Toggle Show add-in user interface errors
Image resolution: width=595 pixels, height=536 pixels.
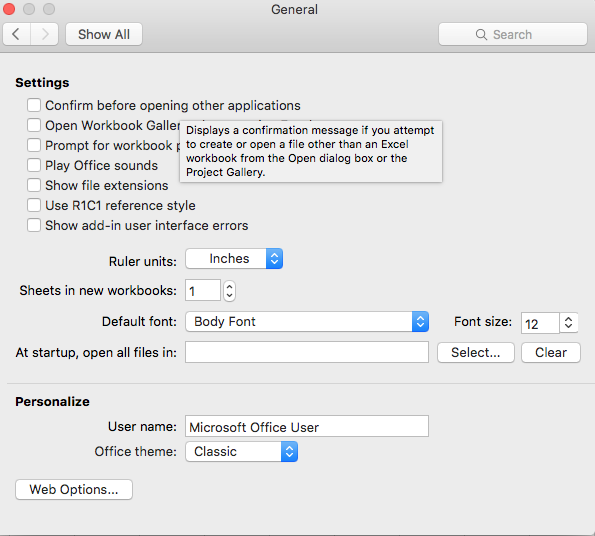tap(34, 225)
